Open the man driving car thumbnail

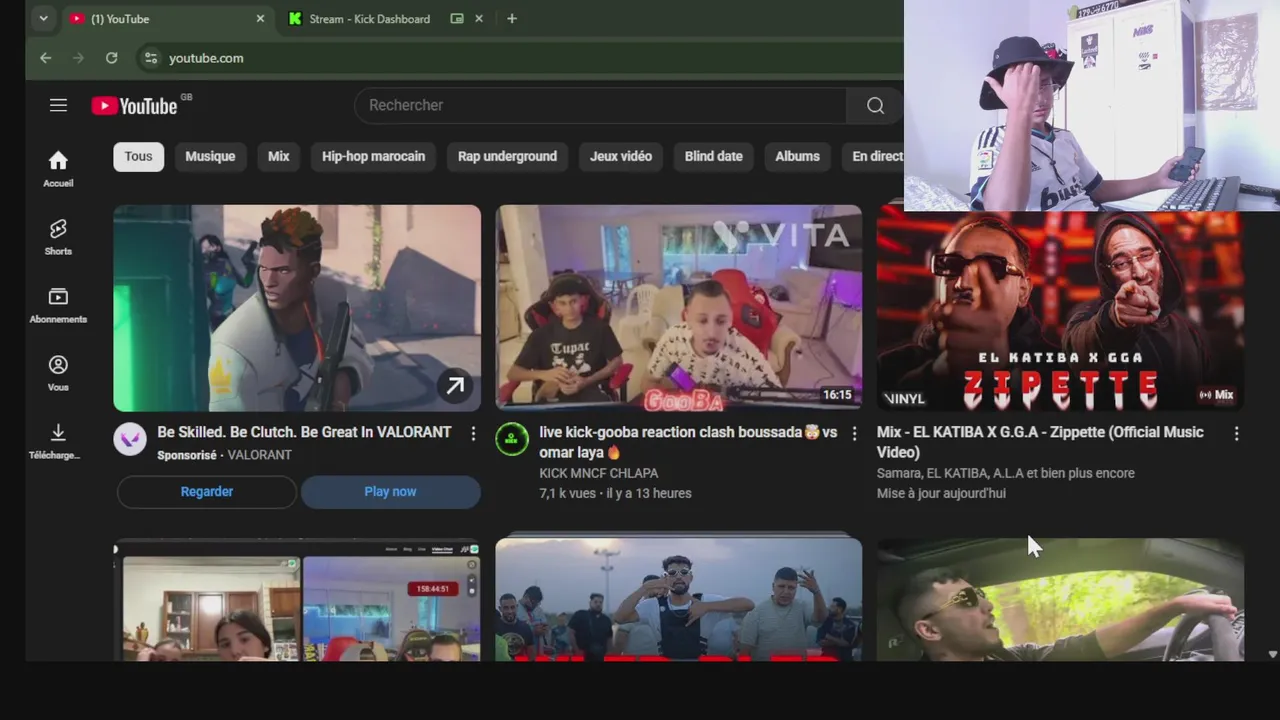pos(1060,600)
